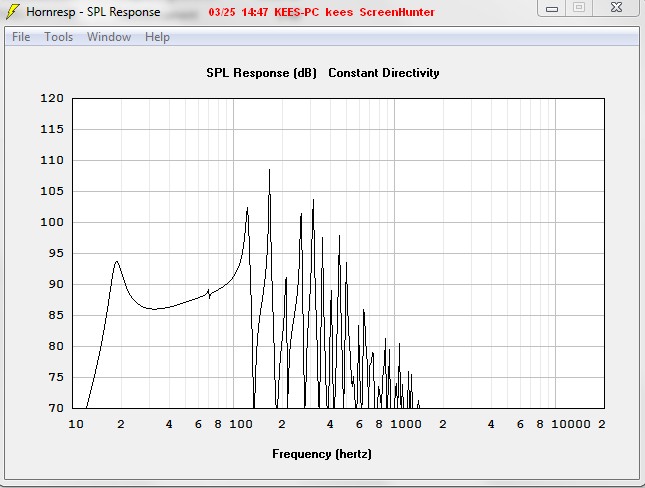Click the 85 value on the dB axis
Screen dimensions: 645x488
(56, 315)
